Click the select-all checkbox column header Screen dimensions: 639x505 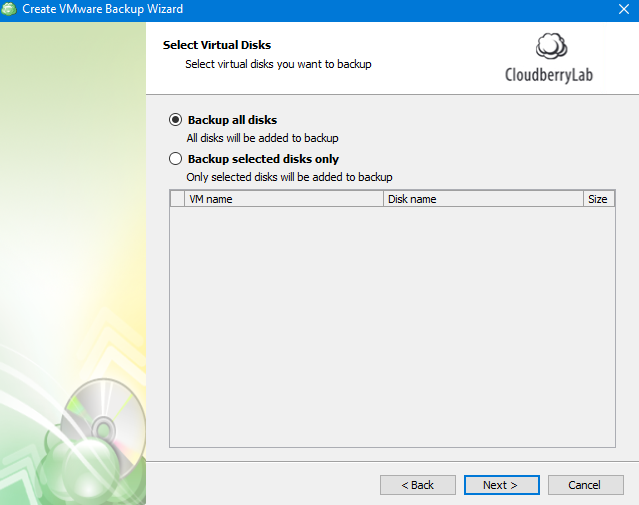[177, 199]
